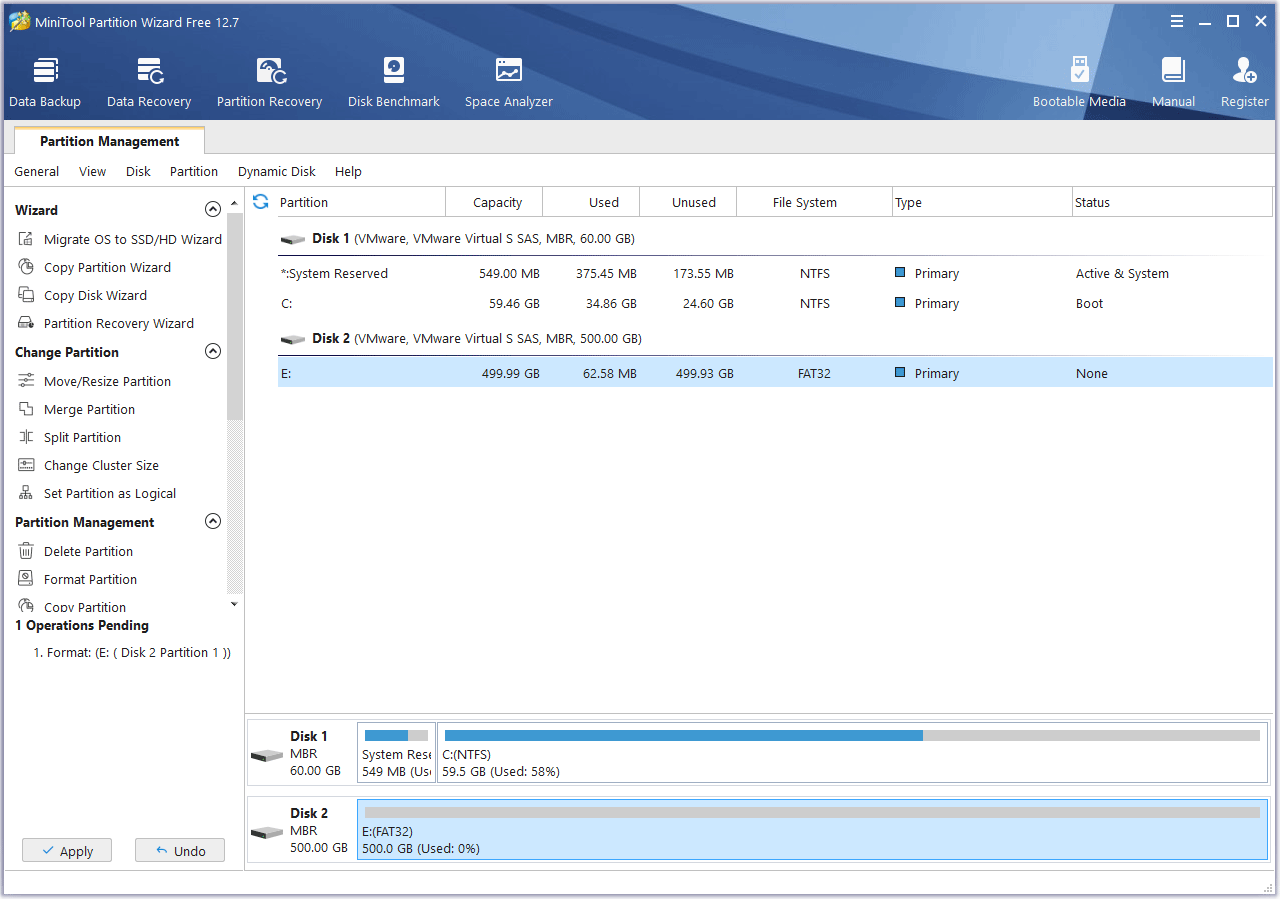The height and width of the screenshot is (900, 1280).
Task: Click the Bootable Media icon
Action: (x=1080, y=71)
